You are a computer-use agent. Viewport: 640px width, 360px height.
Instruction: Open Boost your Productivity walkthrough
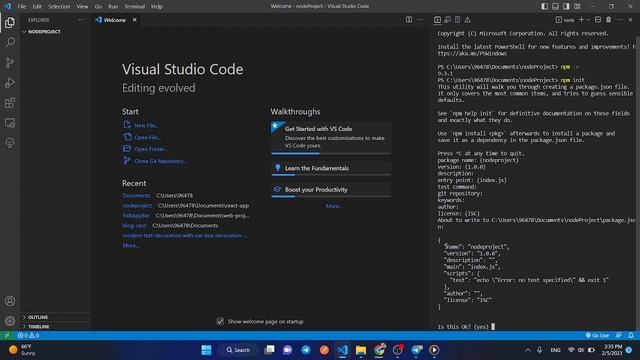coord(331,190)
